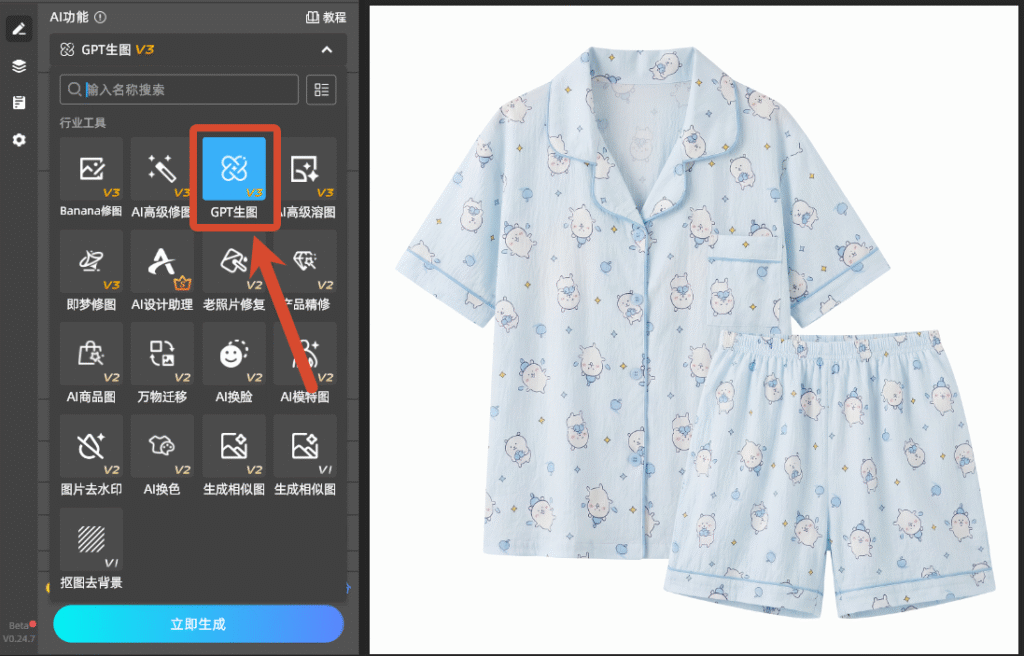Click the 立即生成 button
Viewport: 1024px width, 656px height.
(x=198, y=624)
